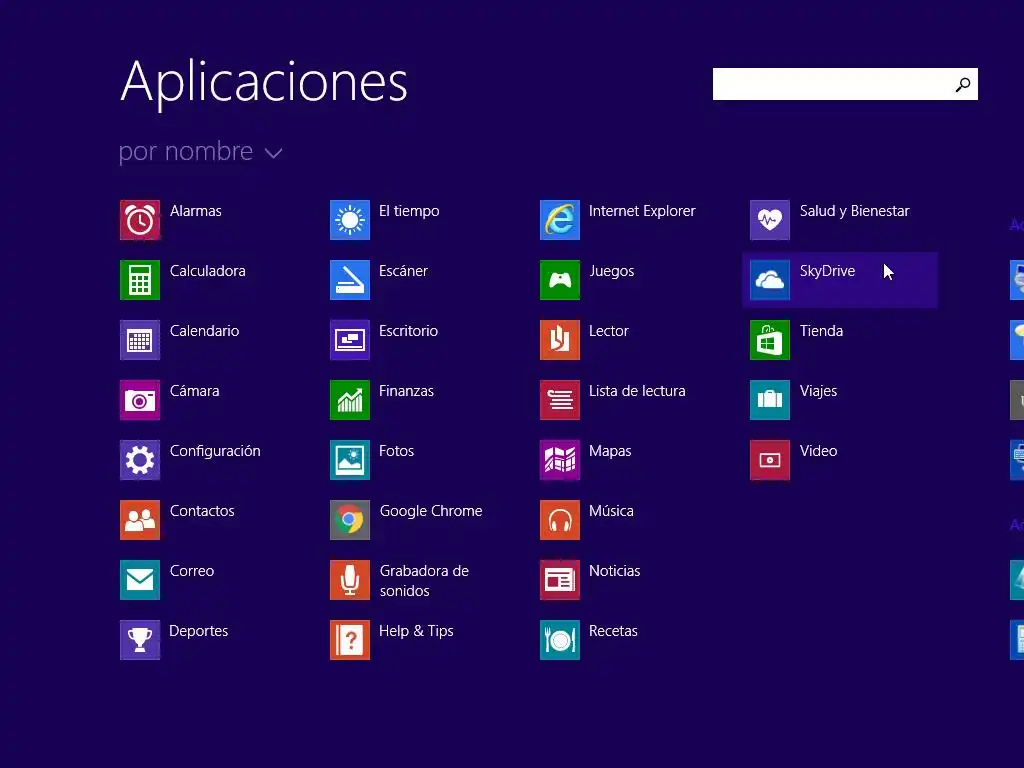Open Salud y Bienestar heart icon
Viewport: 1024px width, 768px height.
tap(770, 220)
